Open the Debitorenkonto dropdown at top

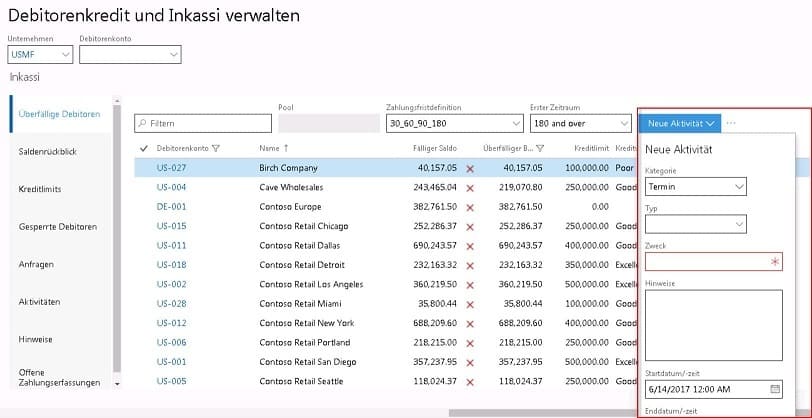pos(173,55)
